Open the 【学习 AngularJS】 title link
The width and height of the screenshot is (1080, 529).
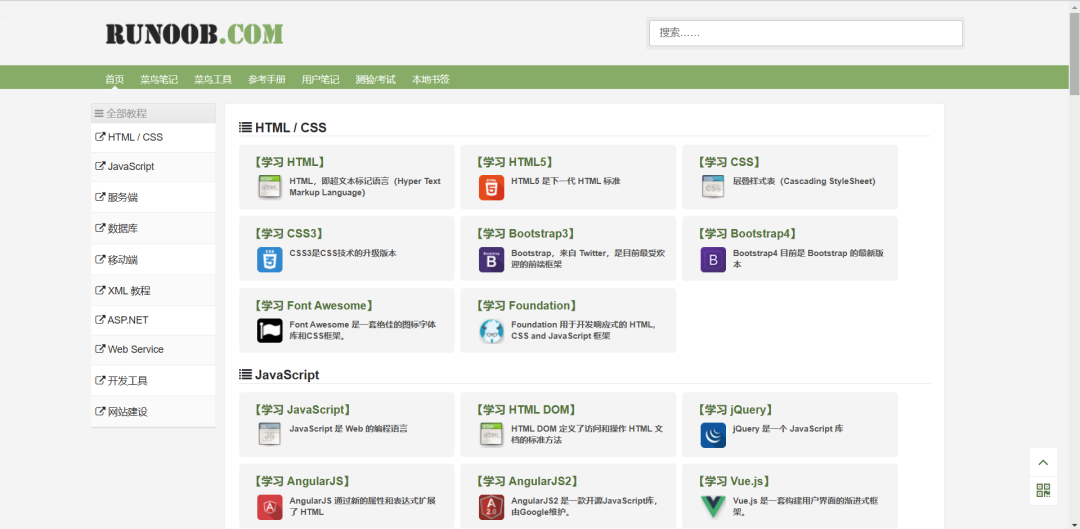point(302,481)
